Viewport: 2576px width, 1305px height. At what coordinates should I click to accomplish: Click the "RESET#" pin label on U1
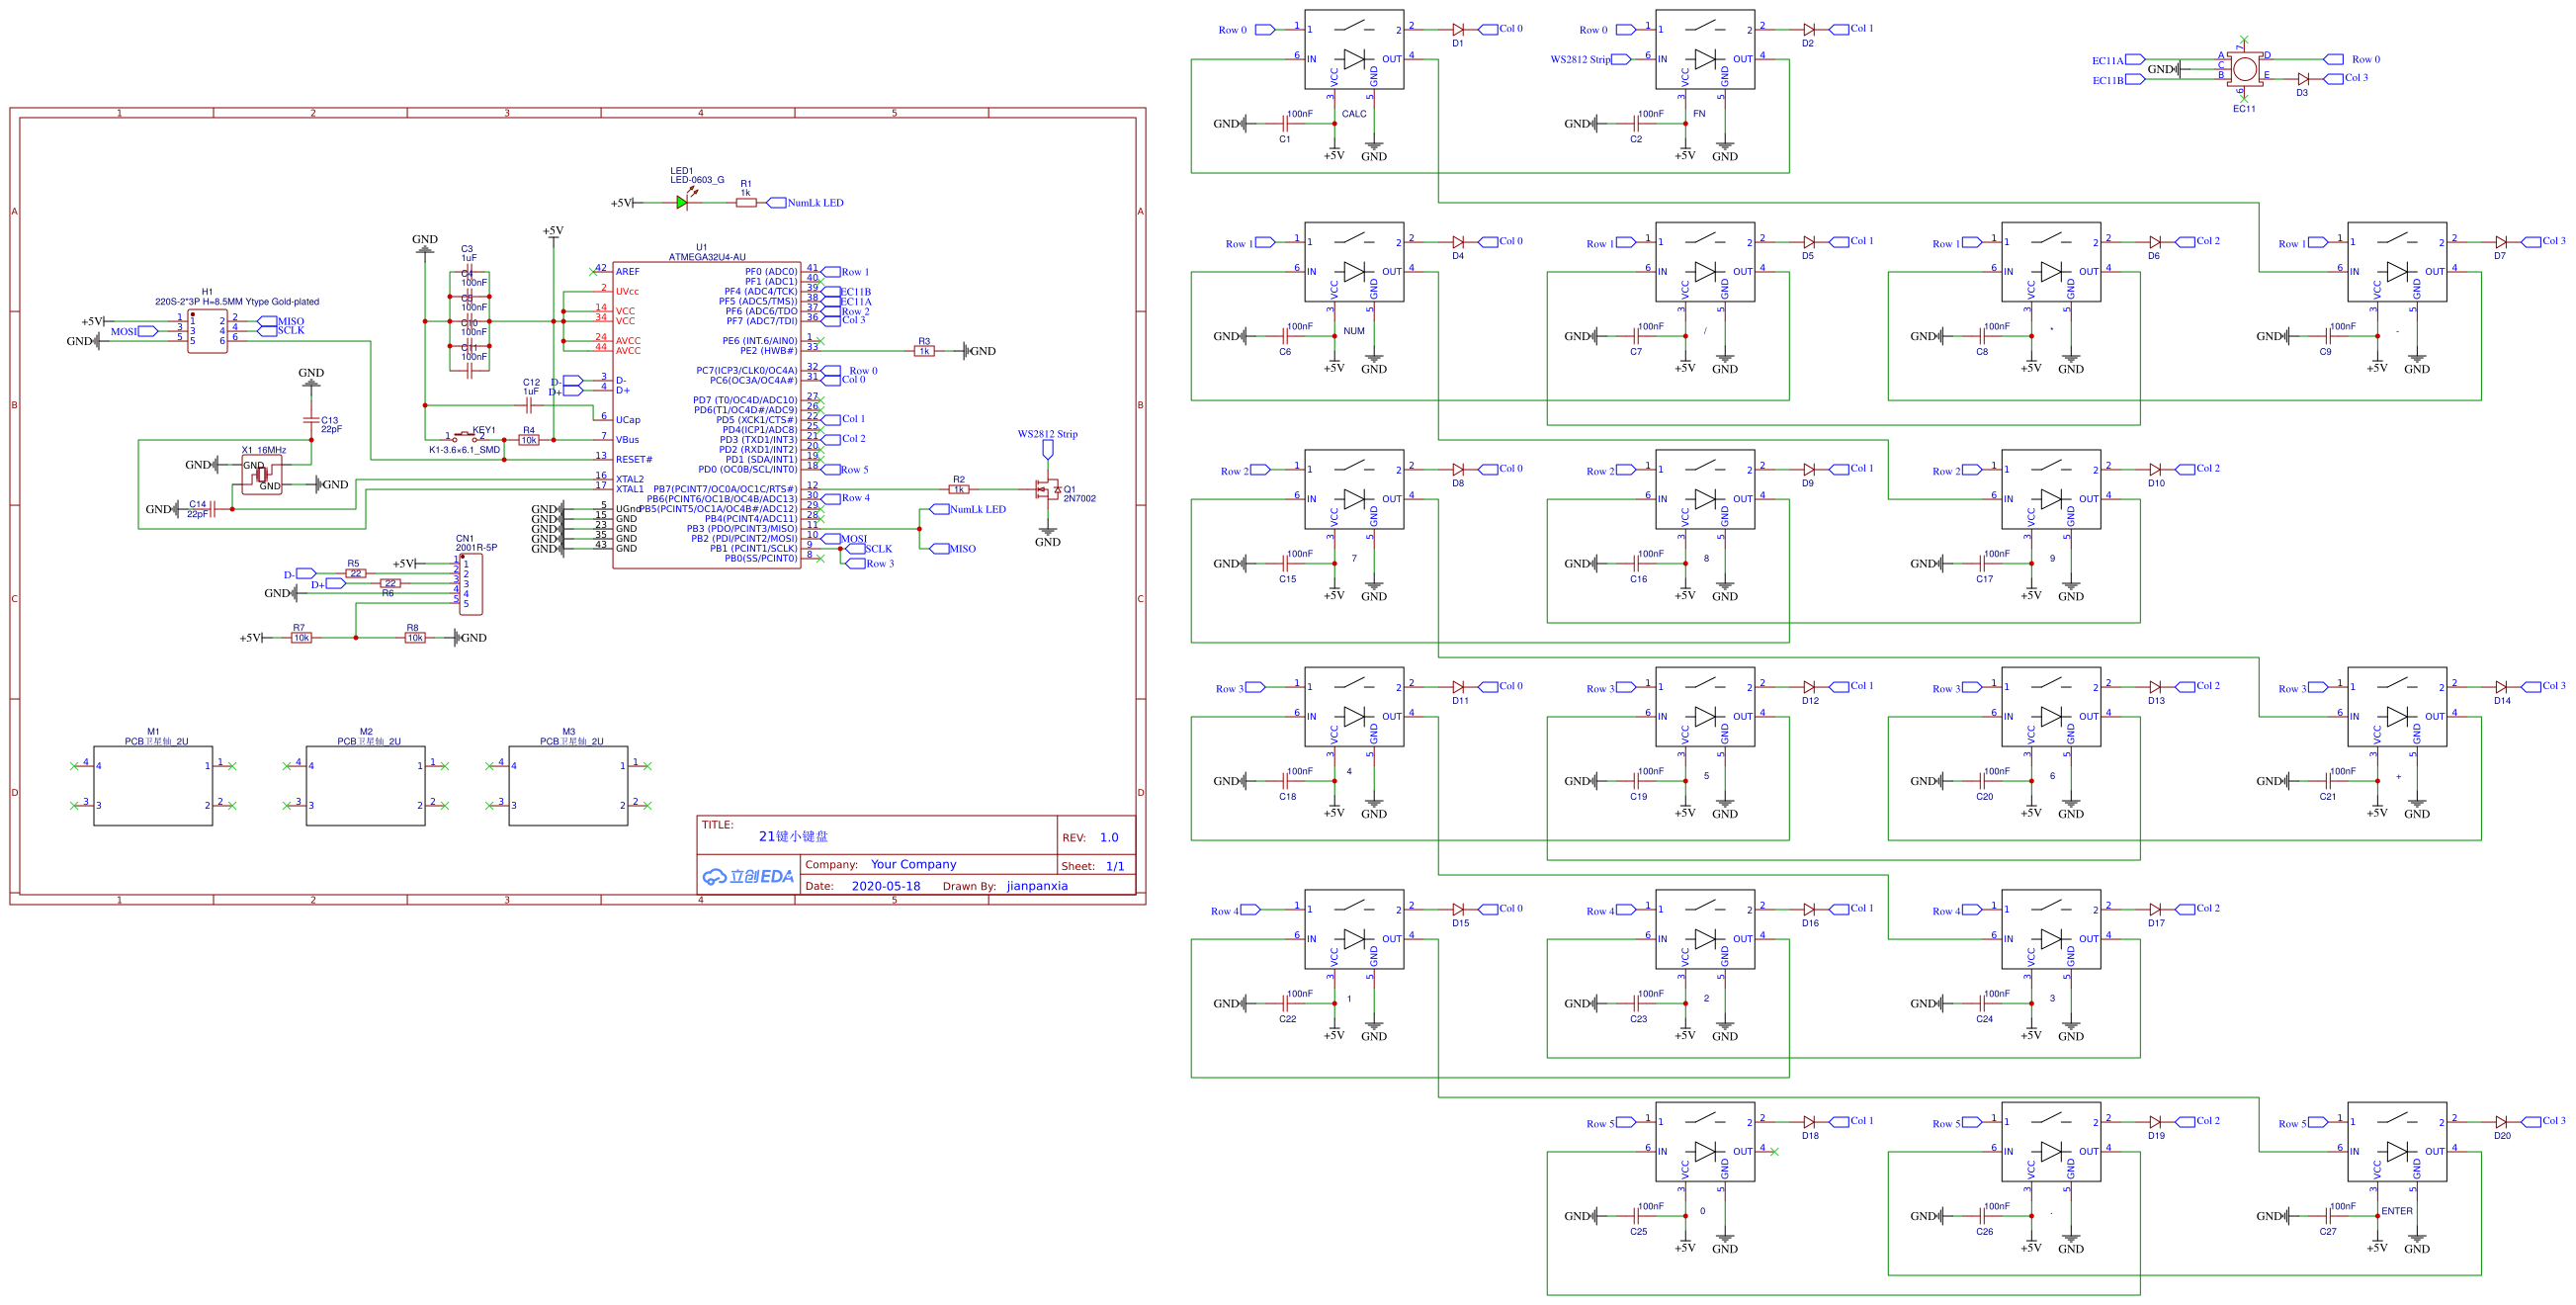click(x=634, y=460)
